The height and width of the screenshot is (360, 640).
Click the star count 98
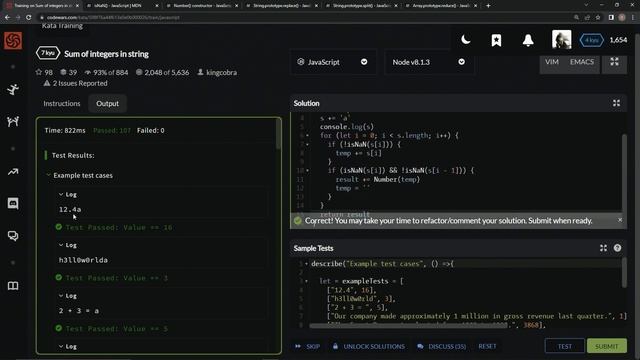pyautogui.click(x=44, y=72)
